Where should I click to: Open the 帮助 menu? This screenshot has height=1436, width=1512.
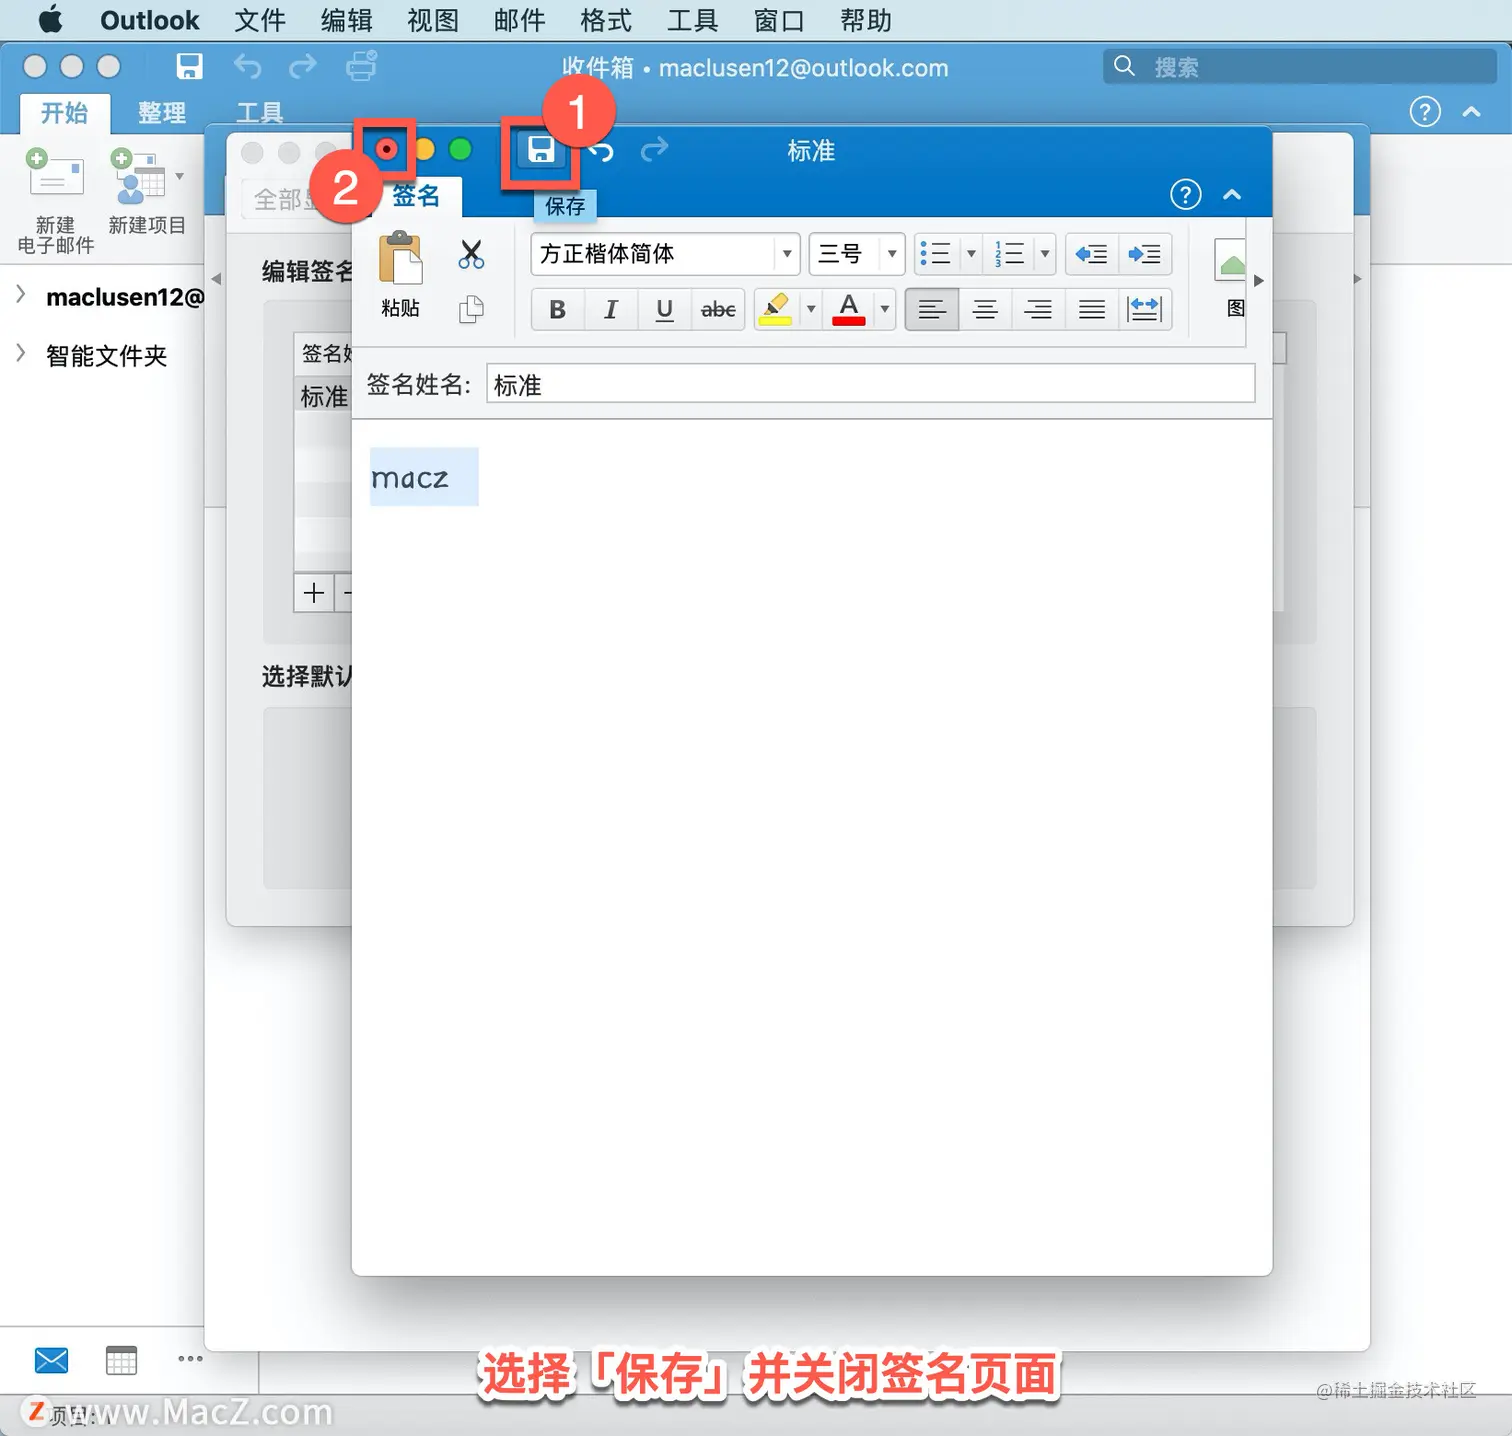866,20
